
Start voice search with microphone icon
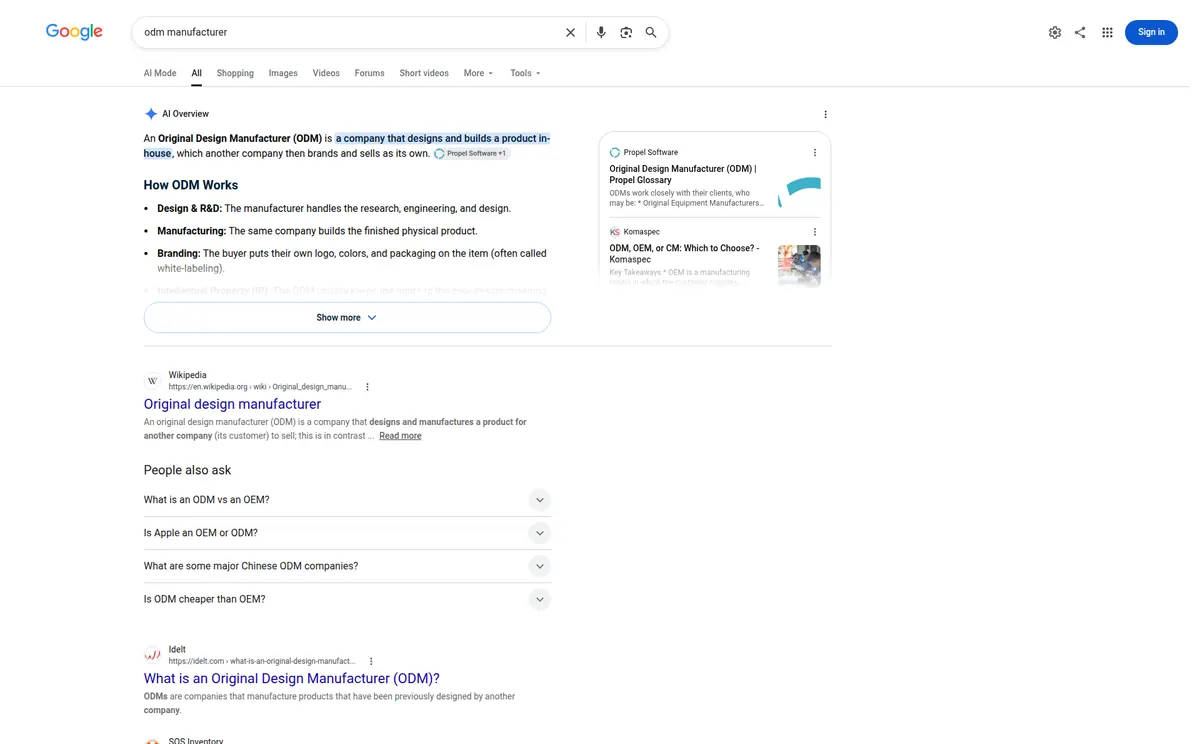(x=601, y=32)
